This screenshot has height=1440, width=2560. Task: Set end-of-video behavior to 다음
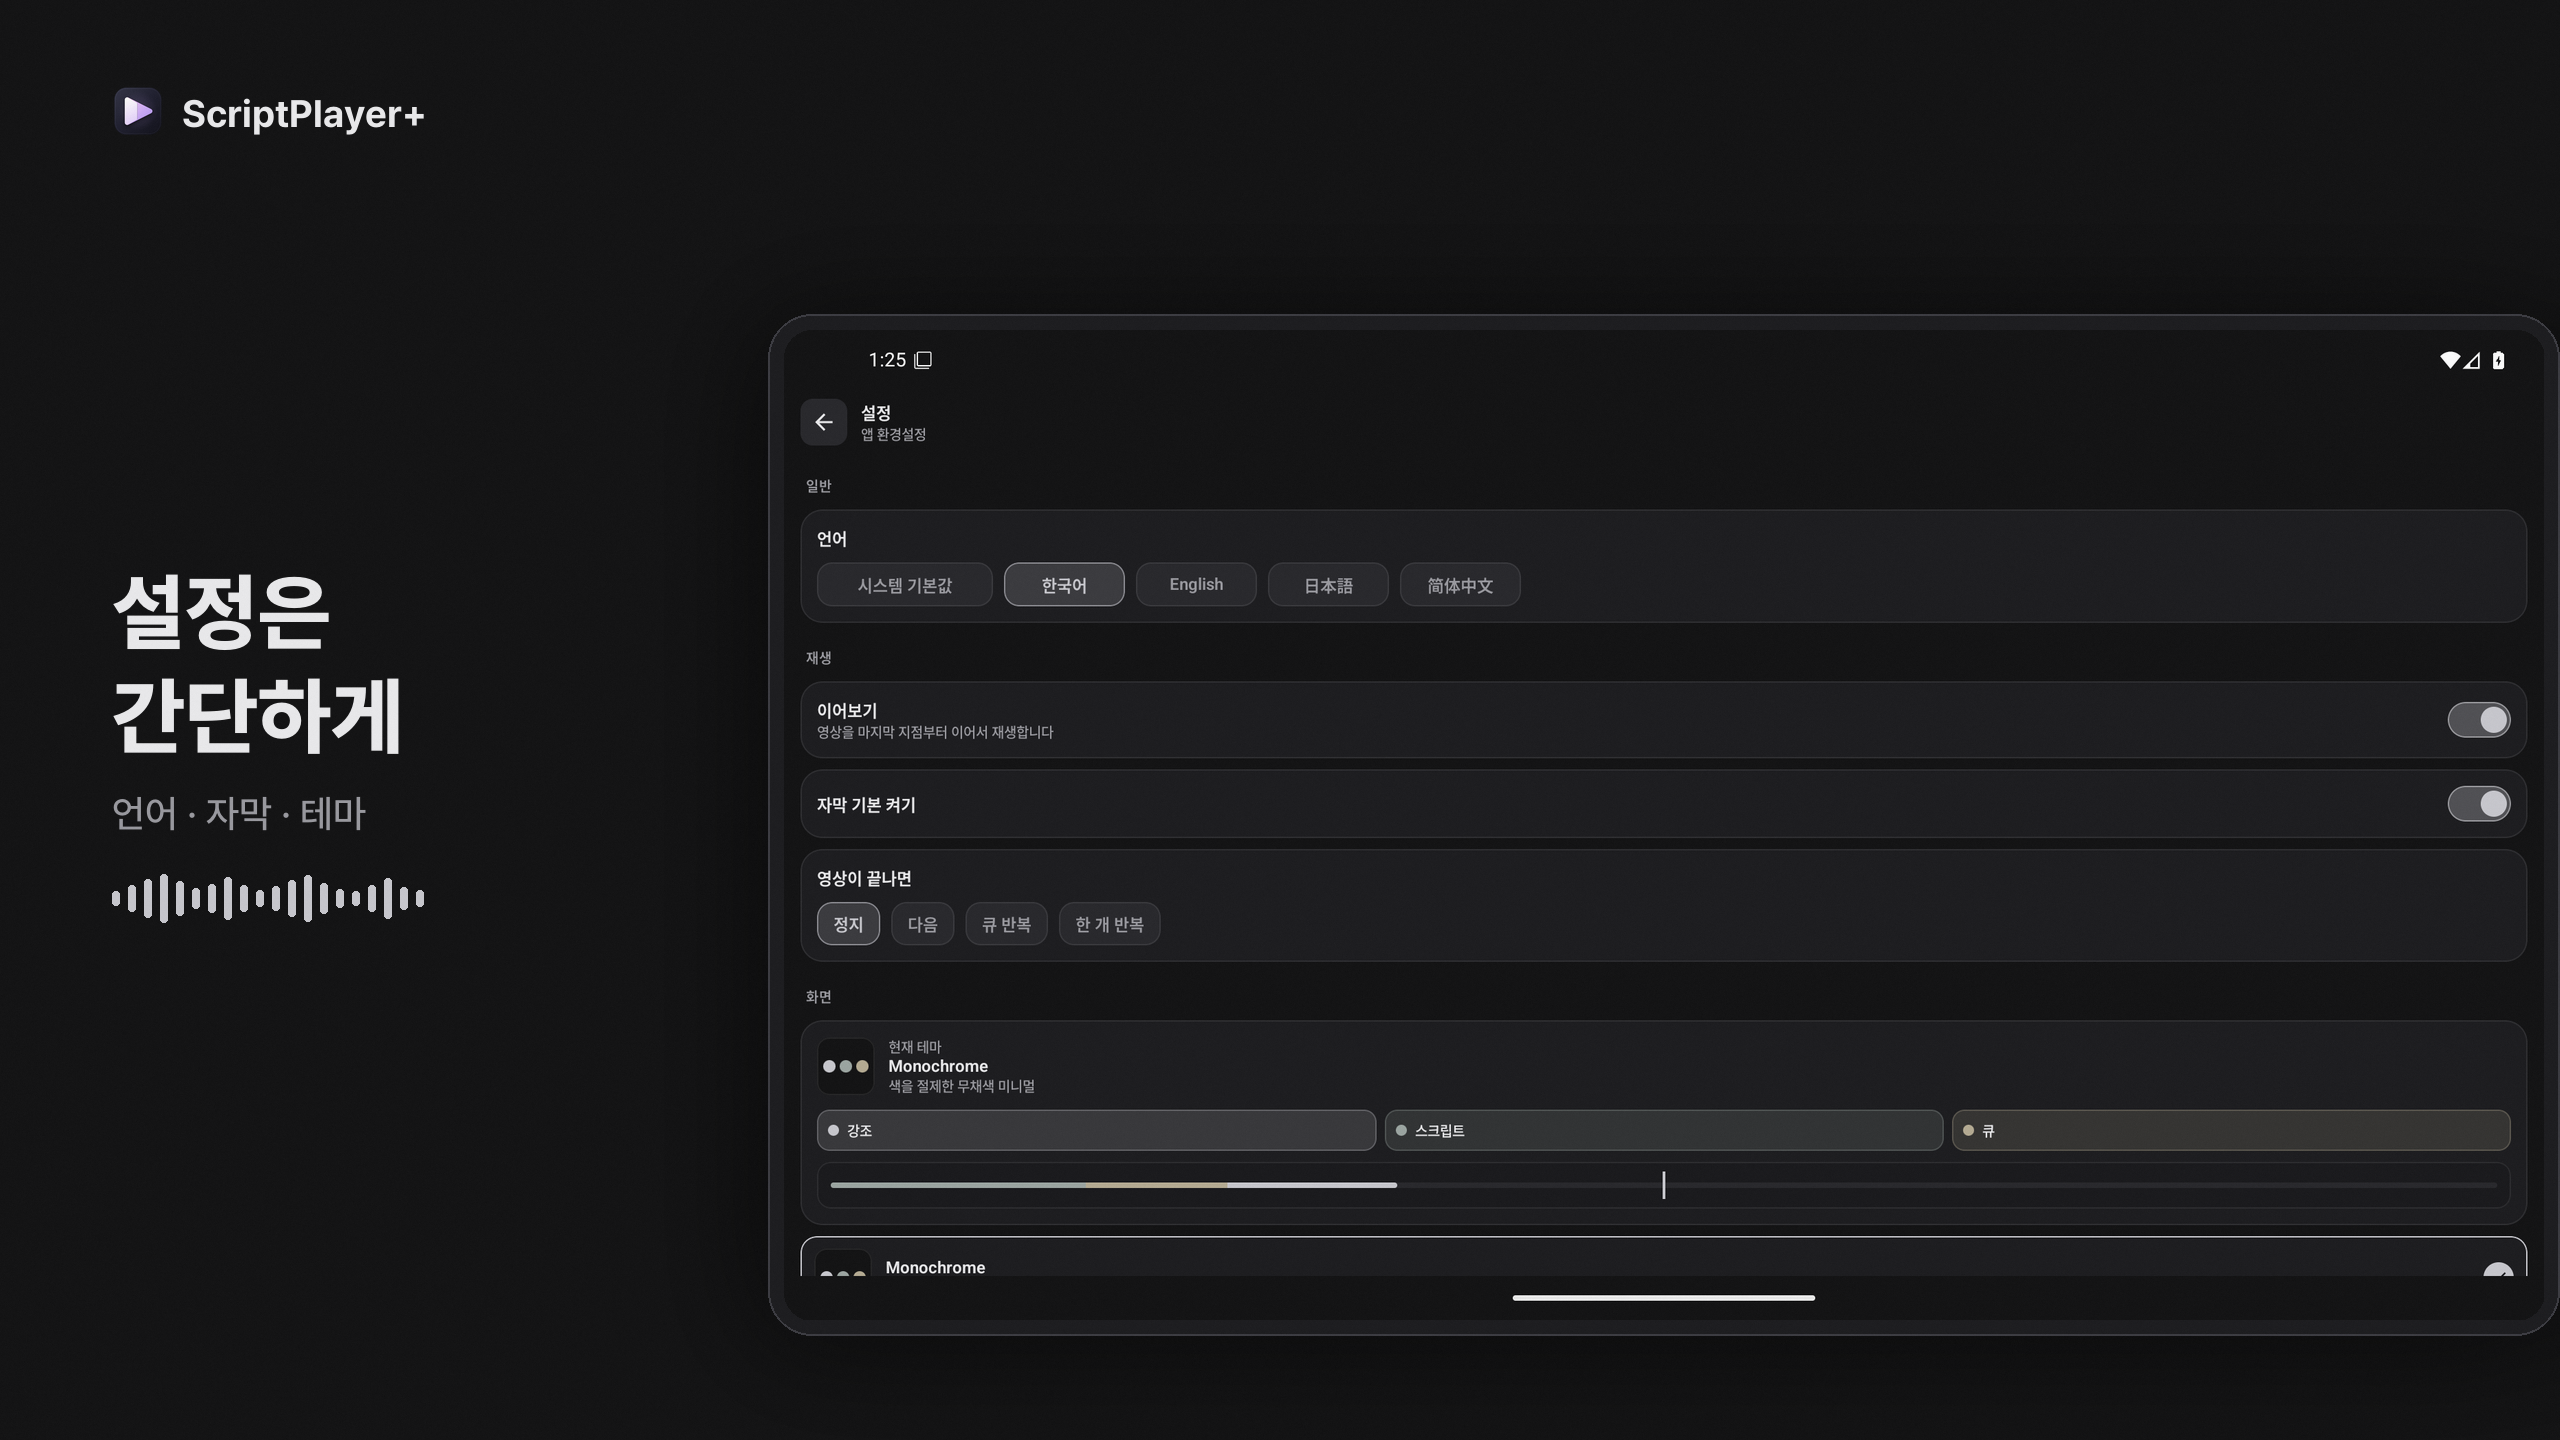point(922,924)
